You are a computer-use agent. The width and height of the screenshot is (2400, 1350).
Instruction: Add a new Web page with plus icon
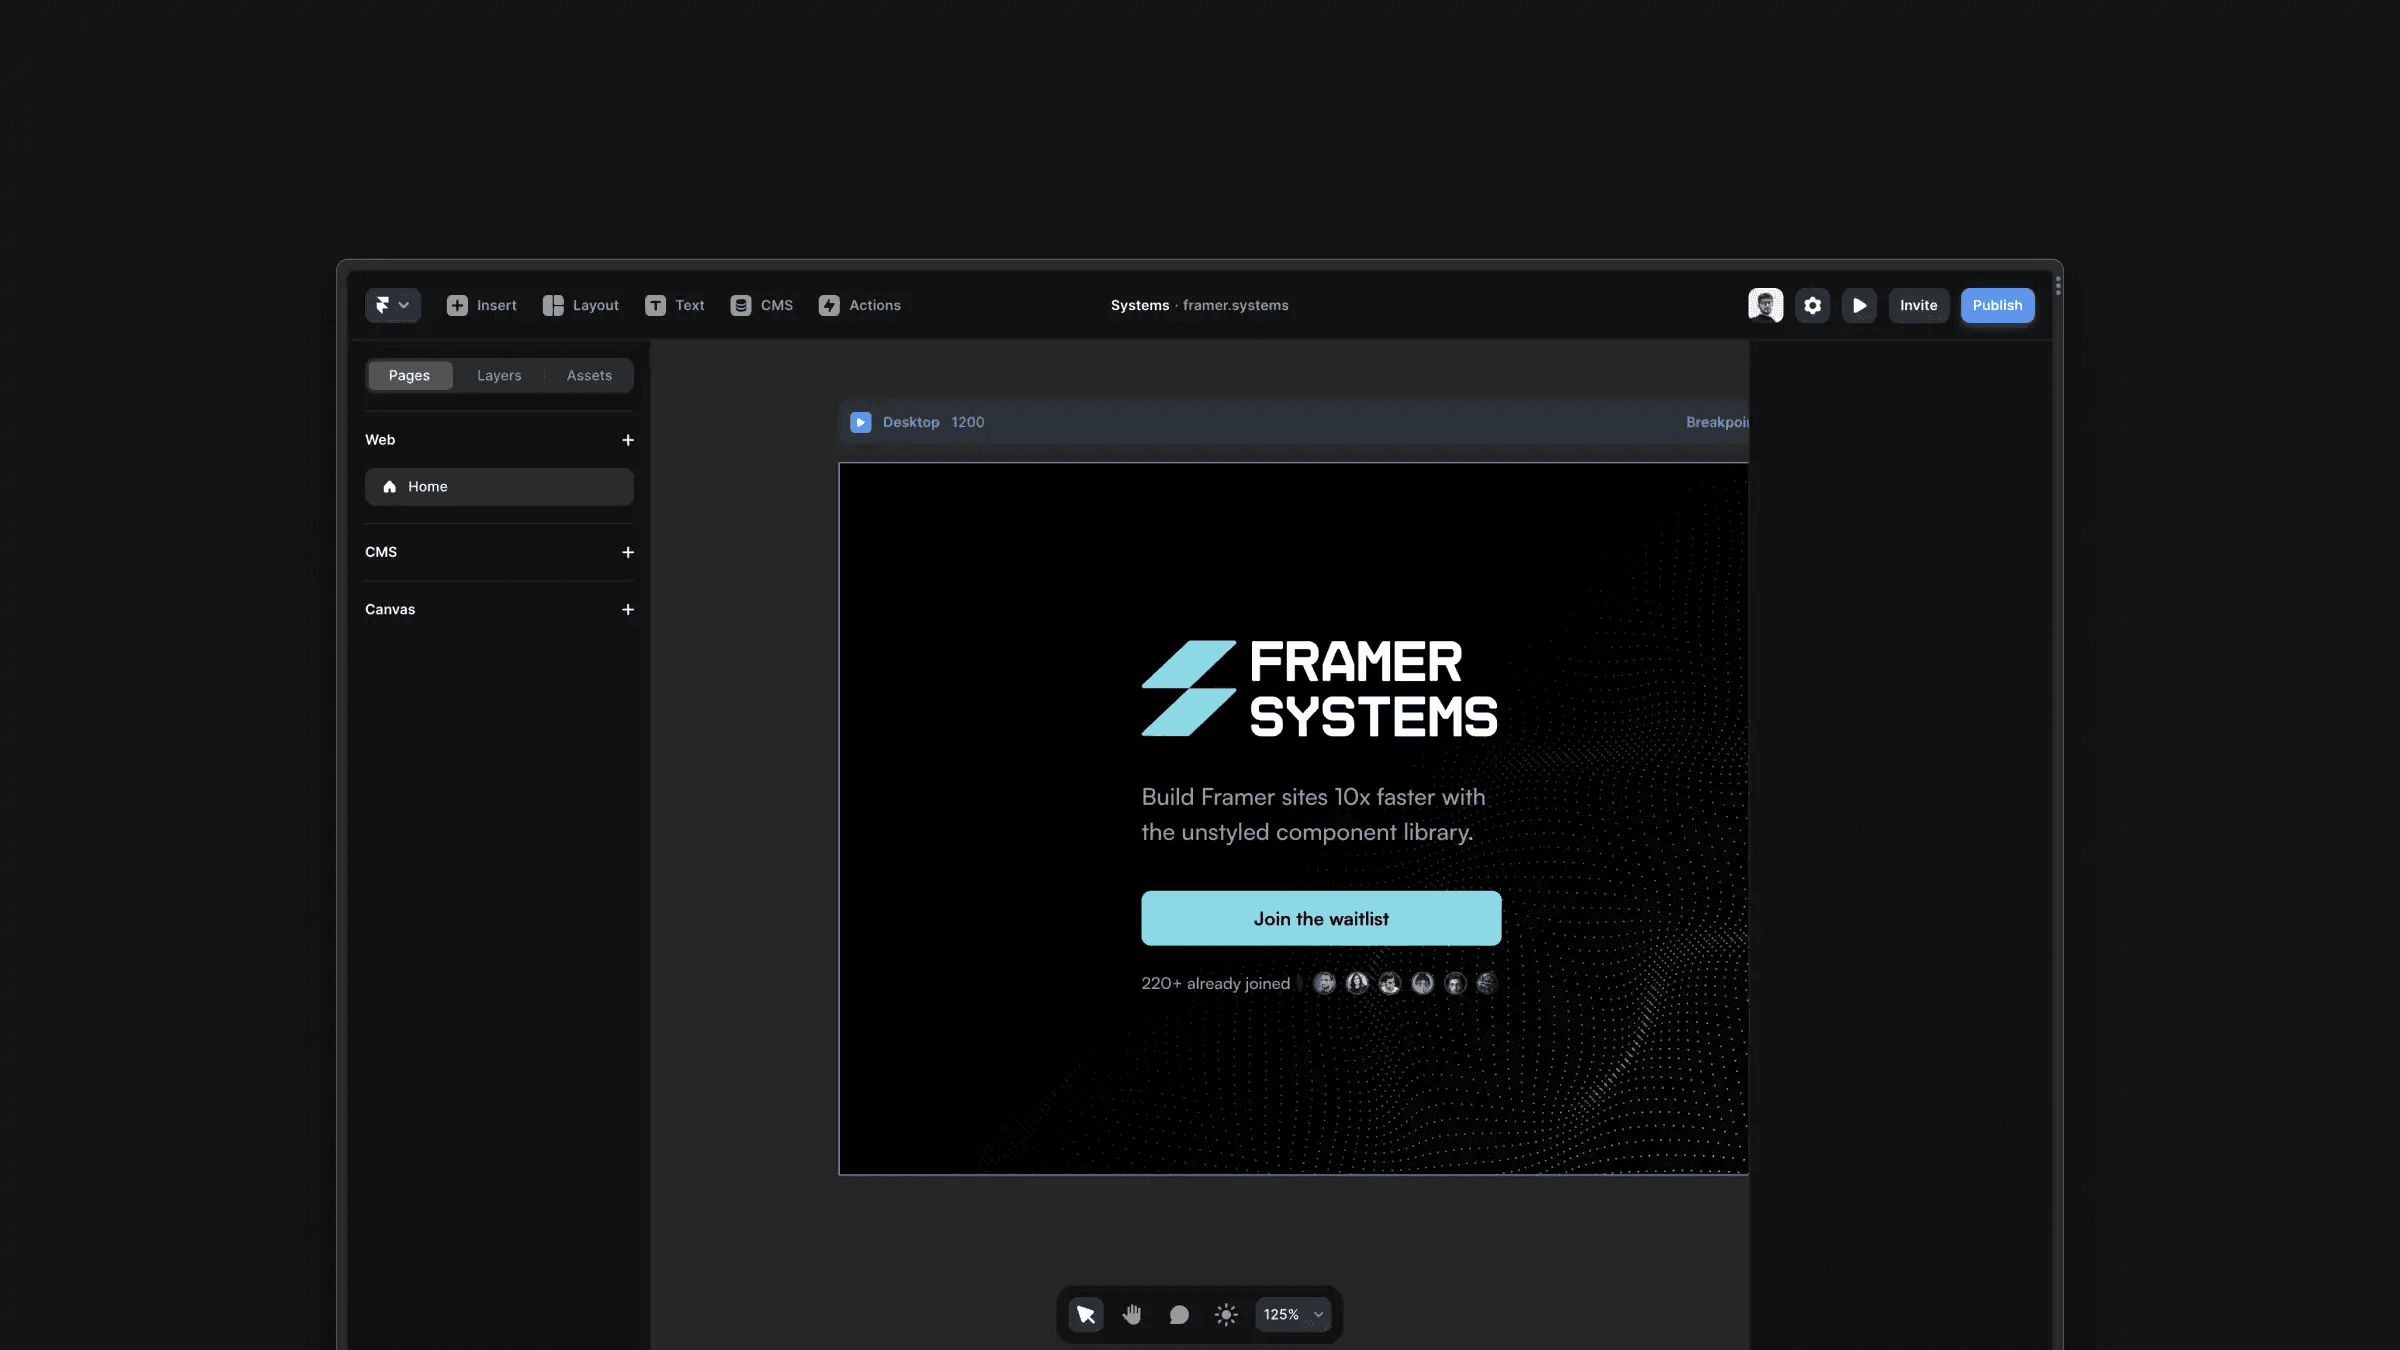tap(628, 440)
